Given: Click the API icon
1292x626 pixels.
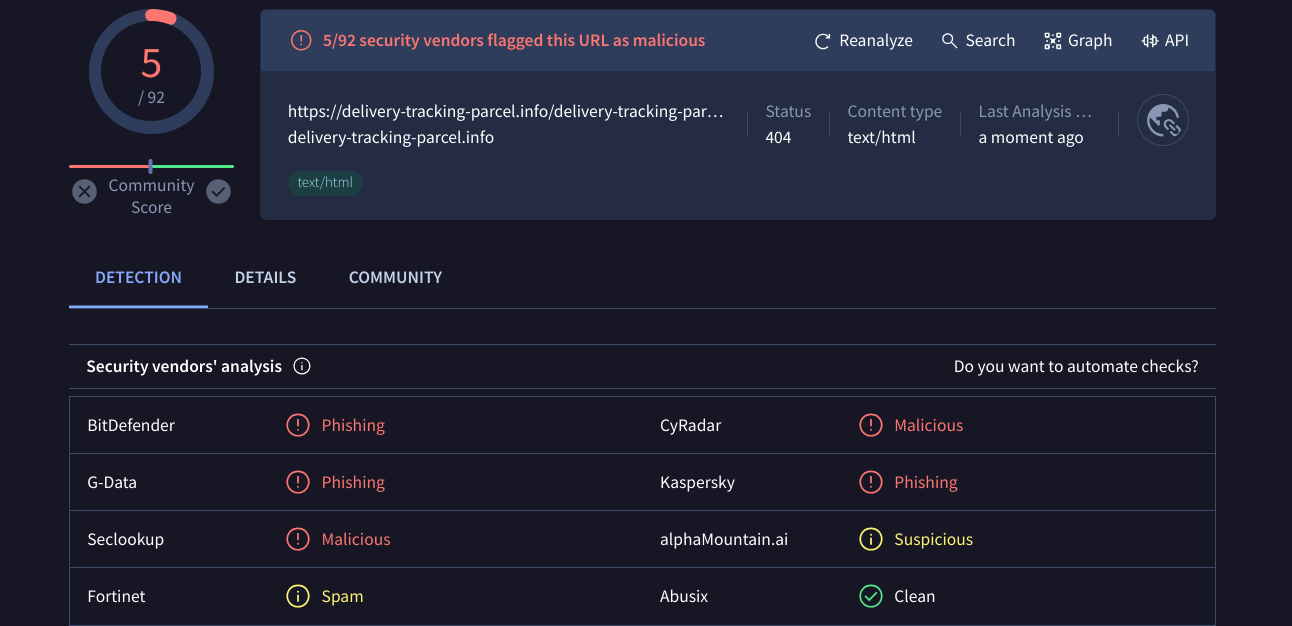Looking at the screenshot, I should coord(1150,41).
